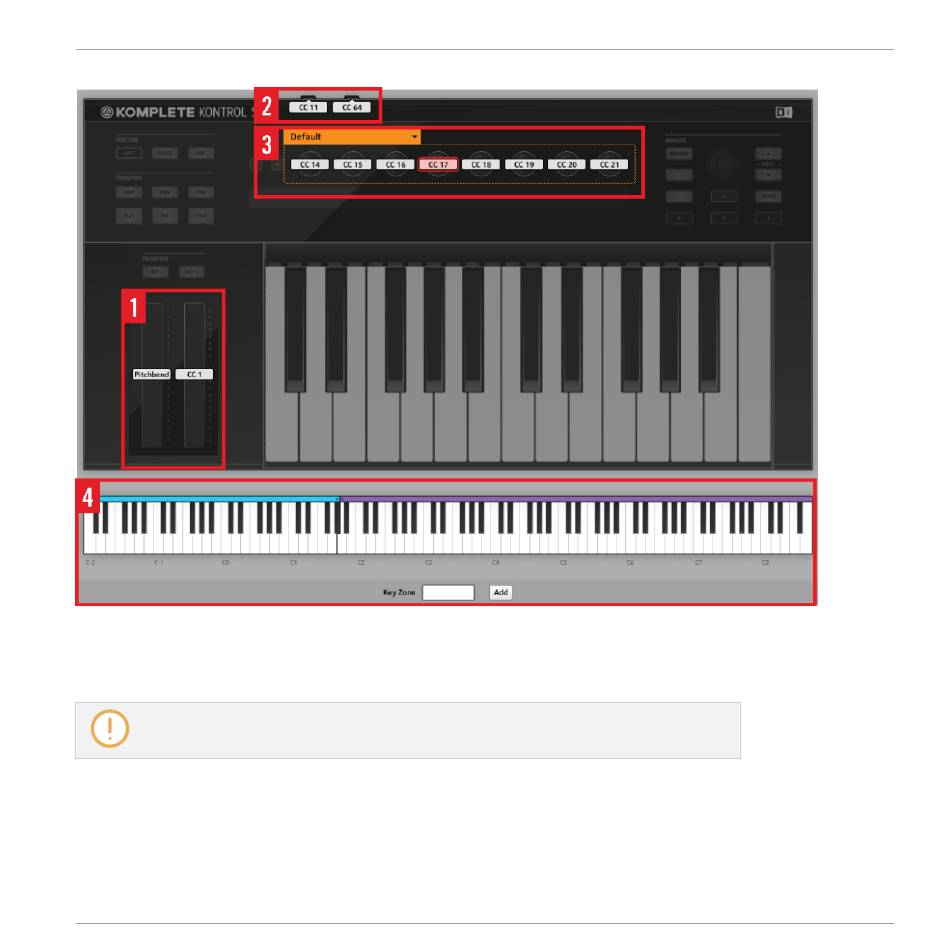
Task: Select the CC 18 knob
Action: (481, 164)
